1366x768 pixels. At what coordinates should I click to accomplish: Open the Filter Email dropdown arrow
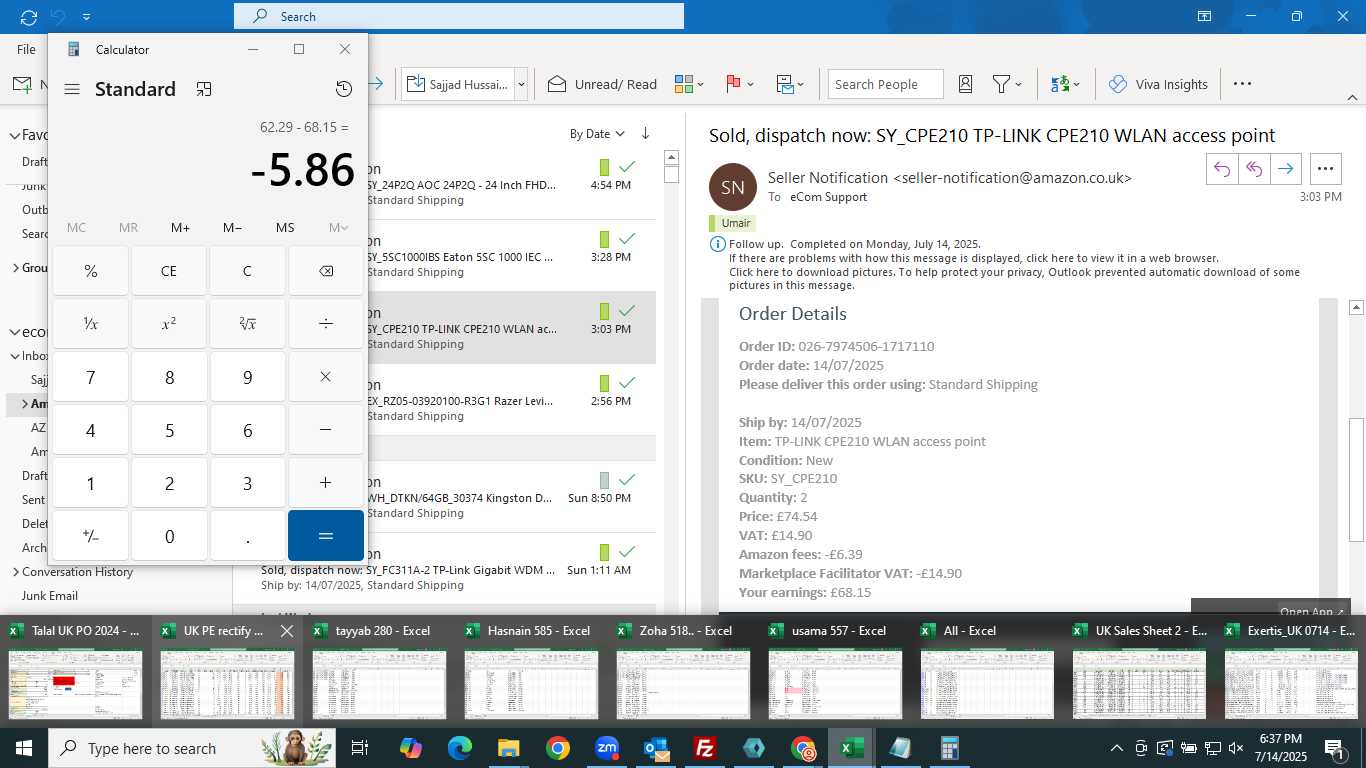click(1018, 85)
